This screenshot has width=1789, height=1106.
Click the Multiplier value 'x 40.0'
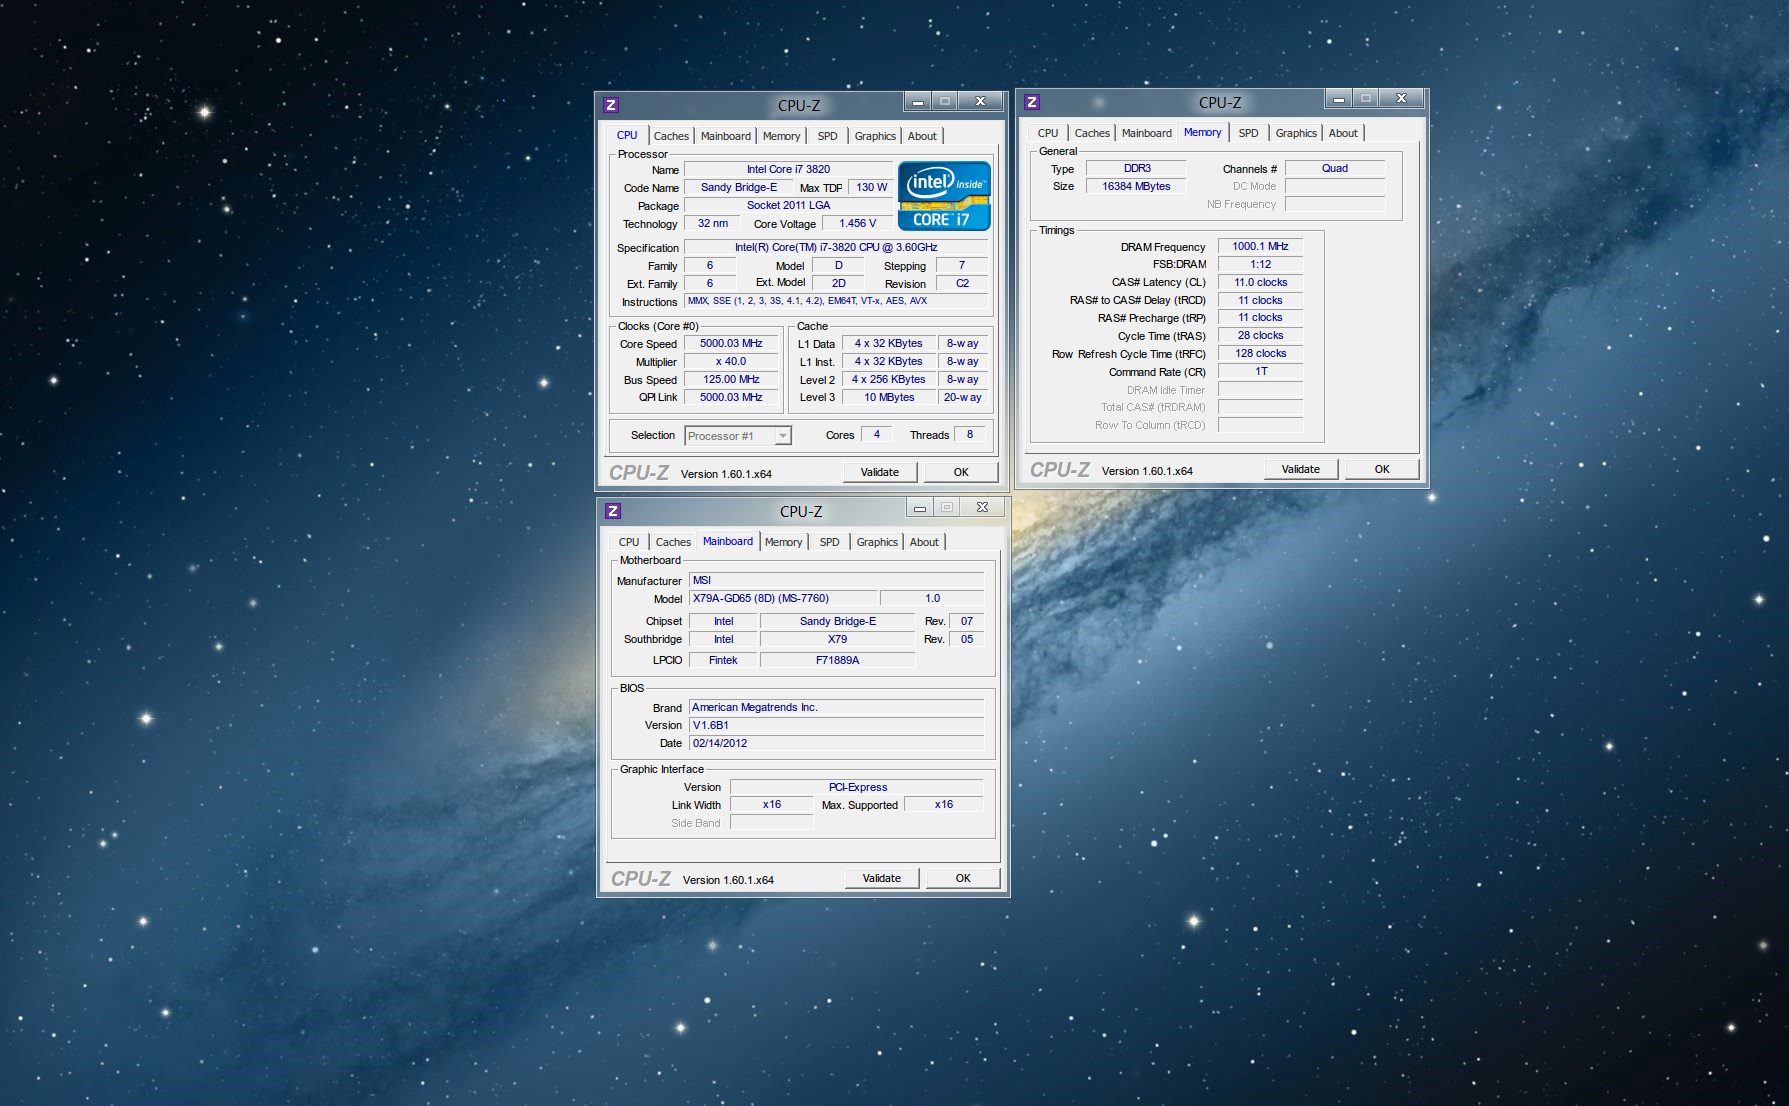point(731,361)
